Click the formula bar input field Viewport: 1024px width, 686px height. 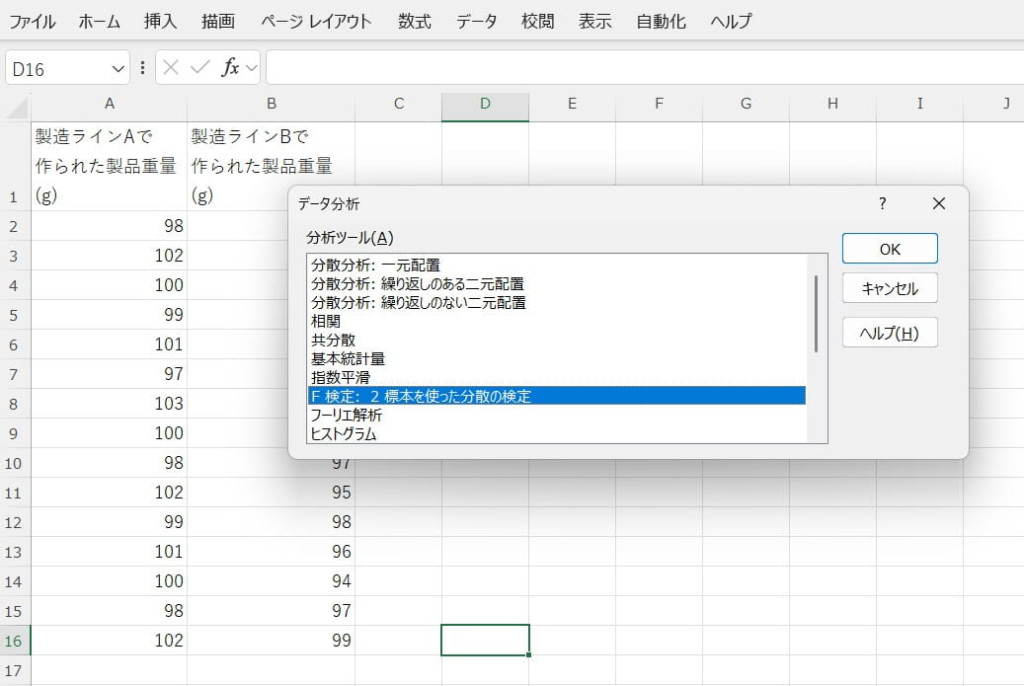tap(640, 68)
